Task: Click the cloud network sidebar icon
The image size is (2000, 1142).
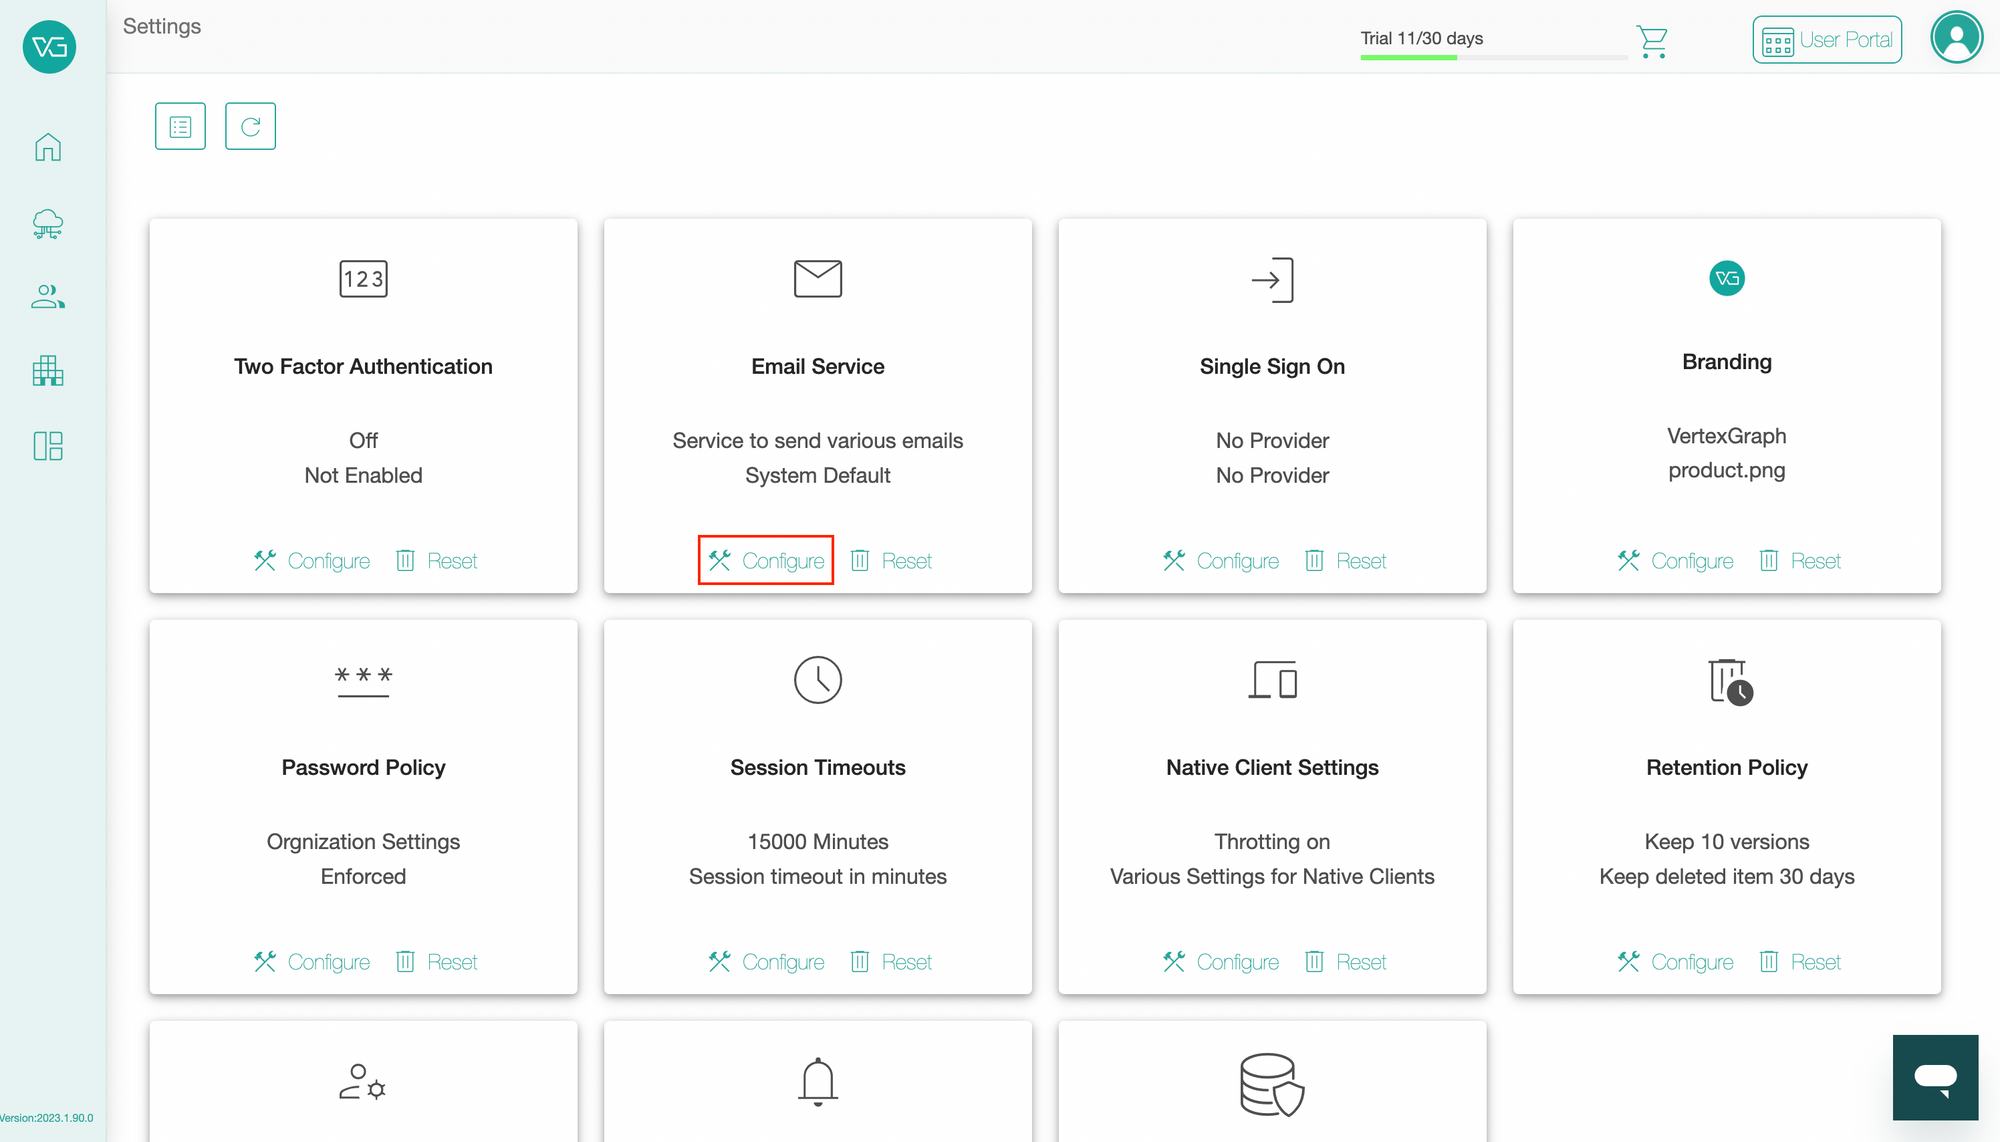Action: click(48, 223)
